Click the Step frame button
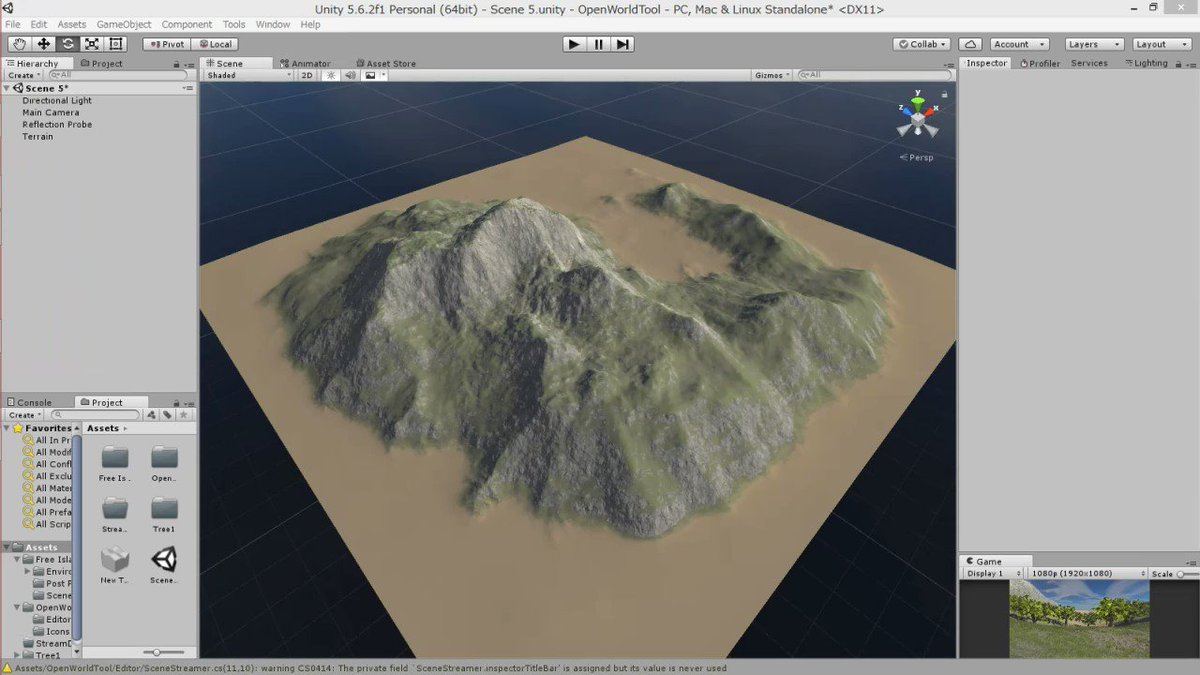The height and width of the screenshot is (675, 1200). coord(622,44)
